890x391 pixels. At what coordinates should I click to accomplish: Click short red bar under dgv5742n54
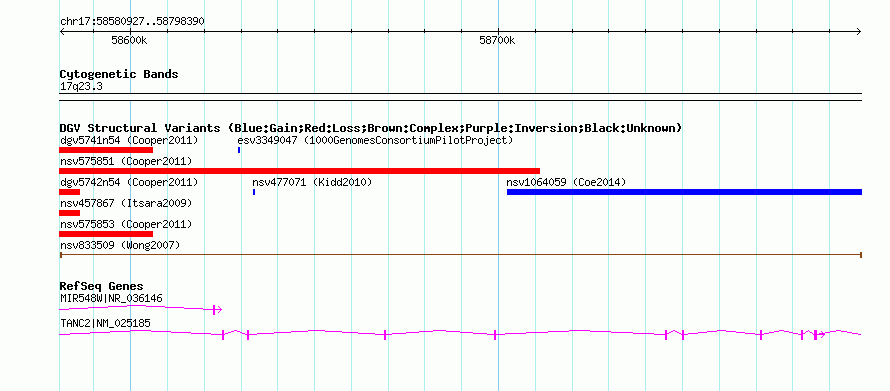click(x=69, y=192)
